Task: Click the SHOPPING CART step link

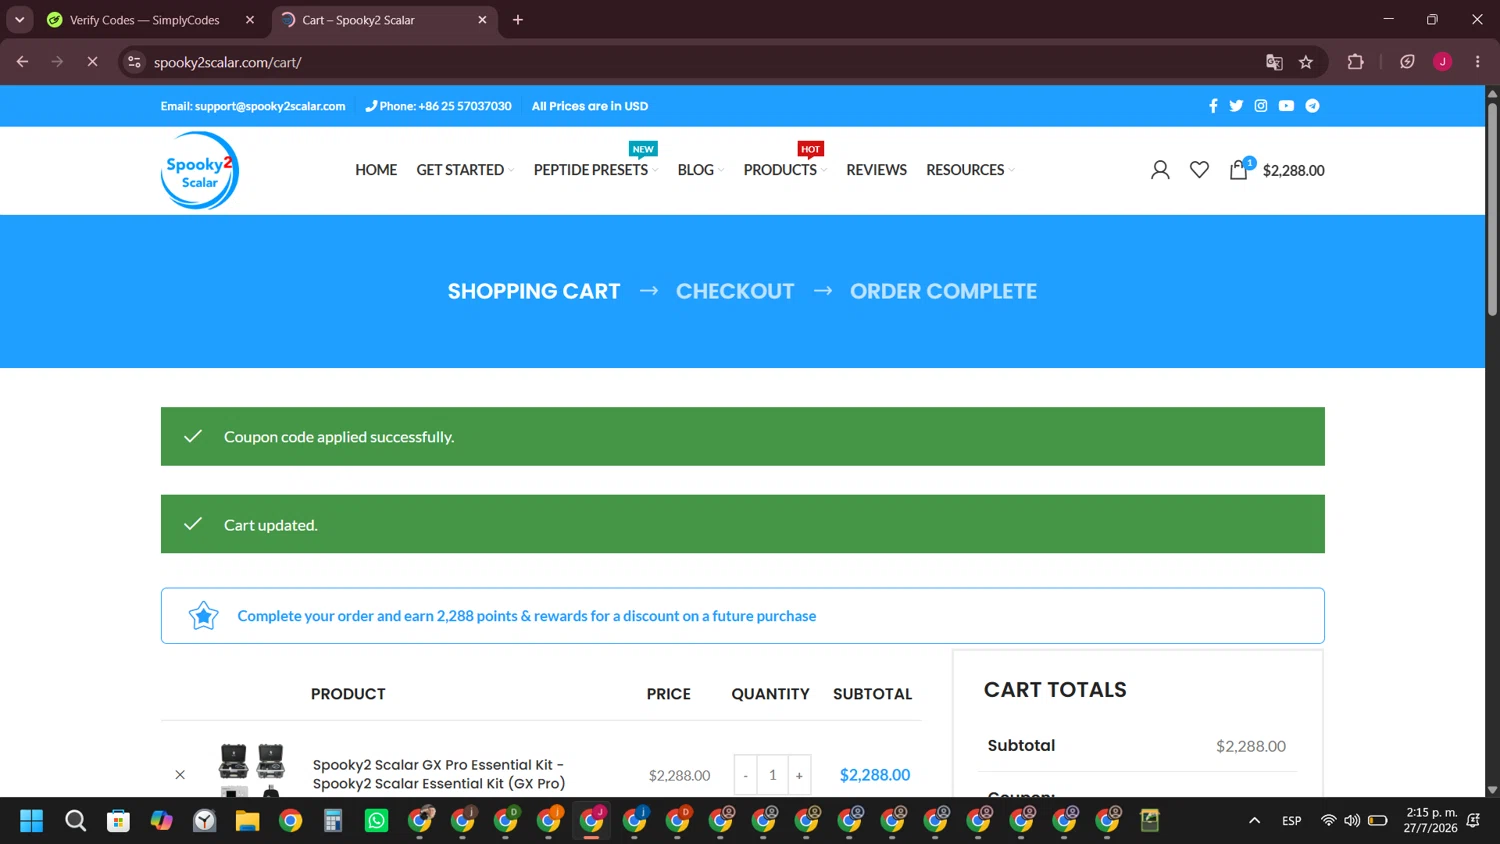Action: (534, 291)
